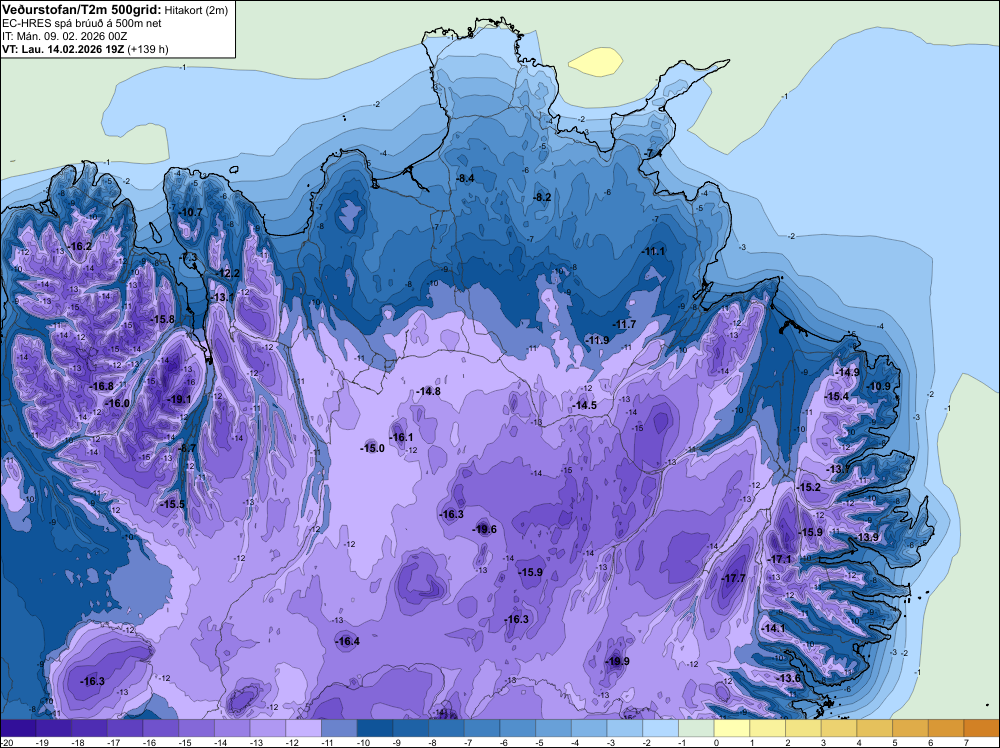Select the -13.6 temperature value
Image resolution: width=1000 pixels, height=748 pixels.
790,678
